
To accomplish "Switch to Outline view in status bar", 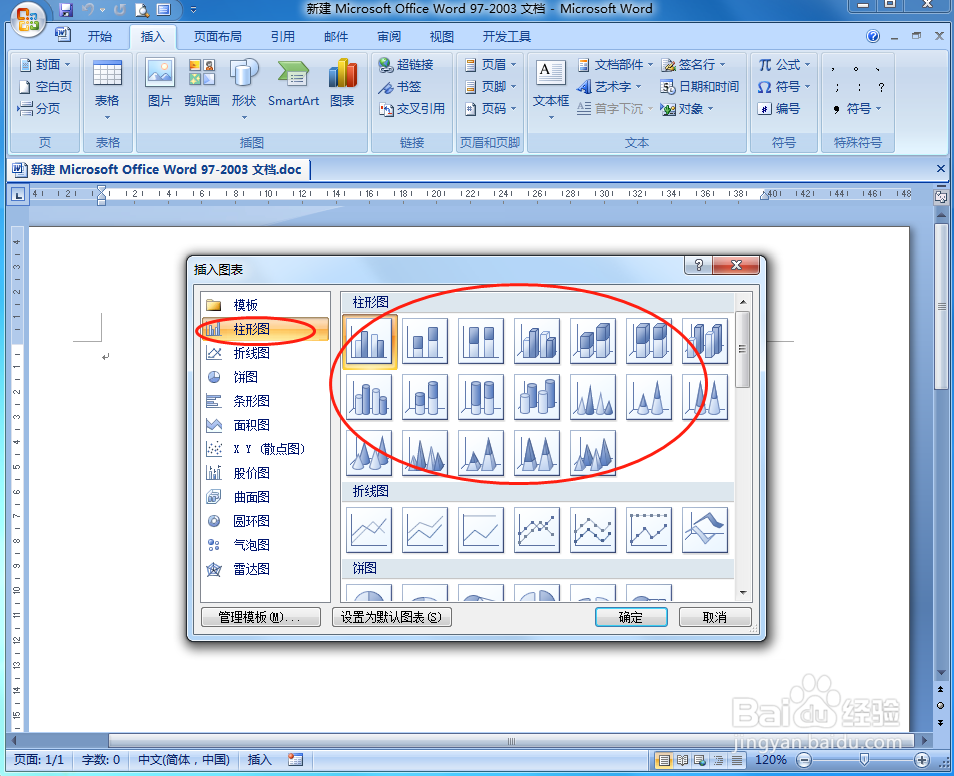I will coord(716,760).
